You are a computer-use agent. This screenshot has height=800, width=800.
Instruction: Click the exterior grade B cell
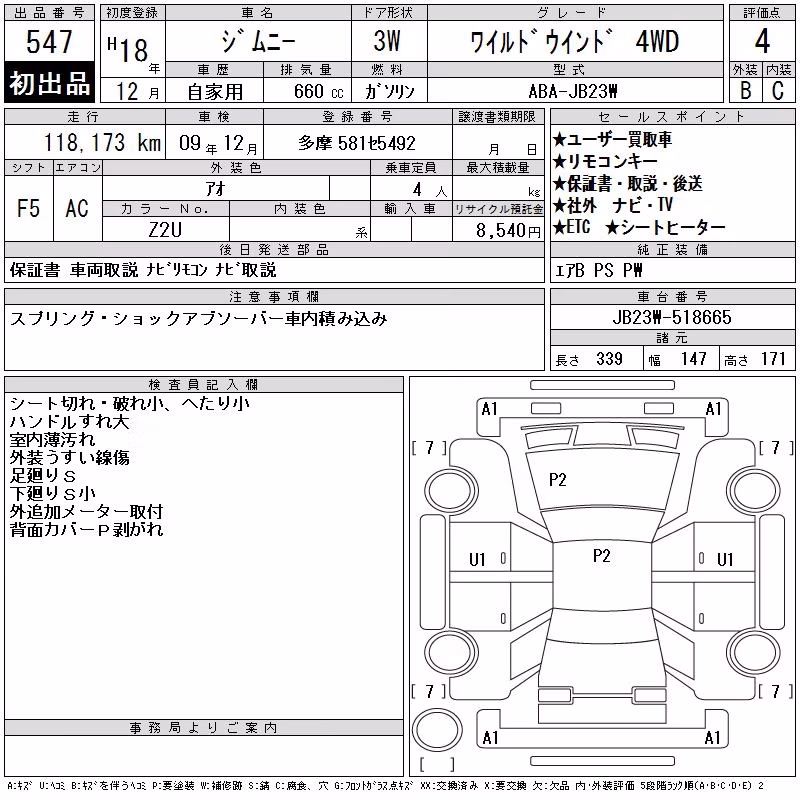tap(745, 90)
